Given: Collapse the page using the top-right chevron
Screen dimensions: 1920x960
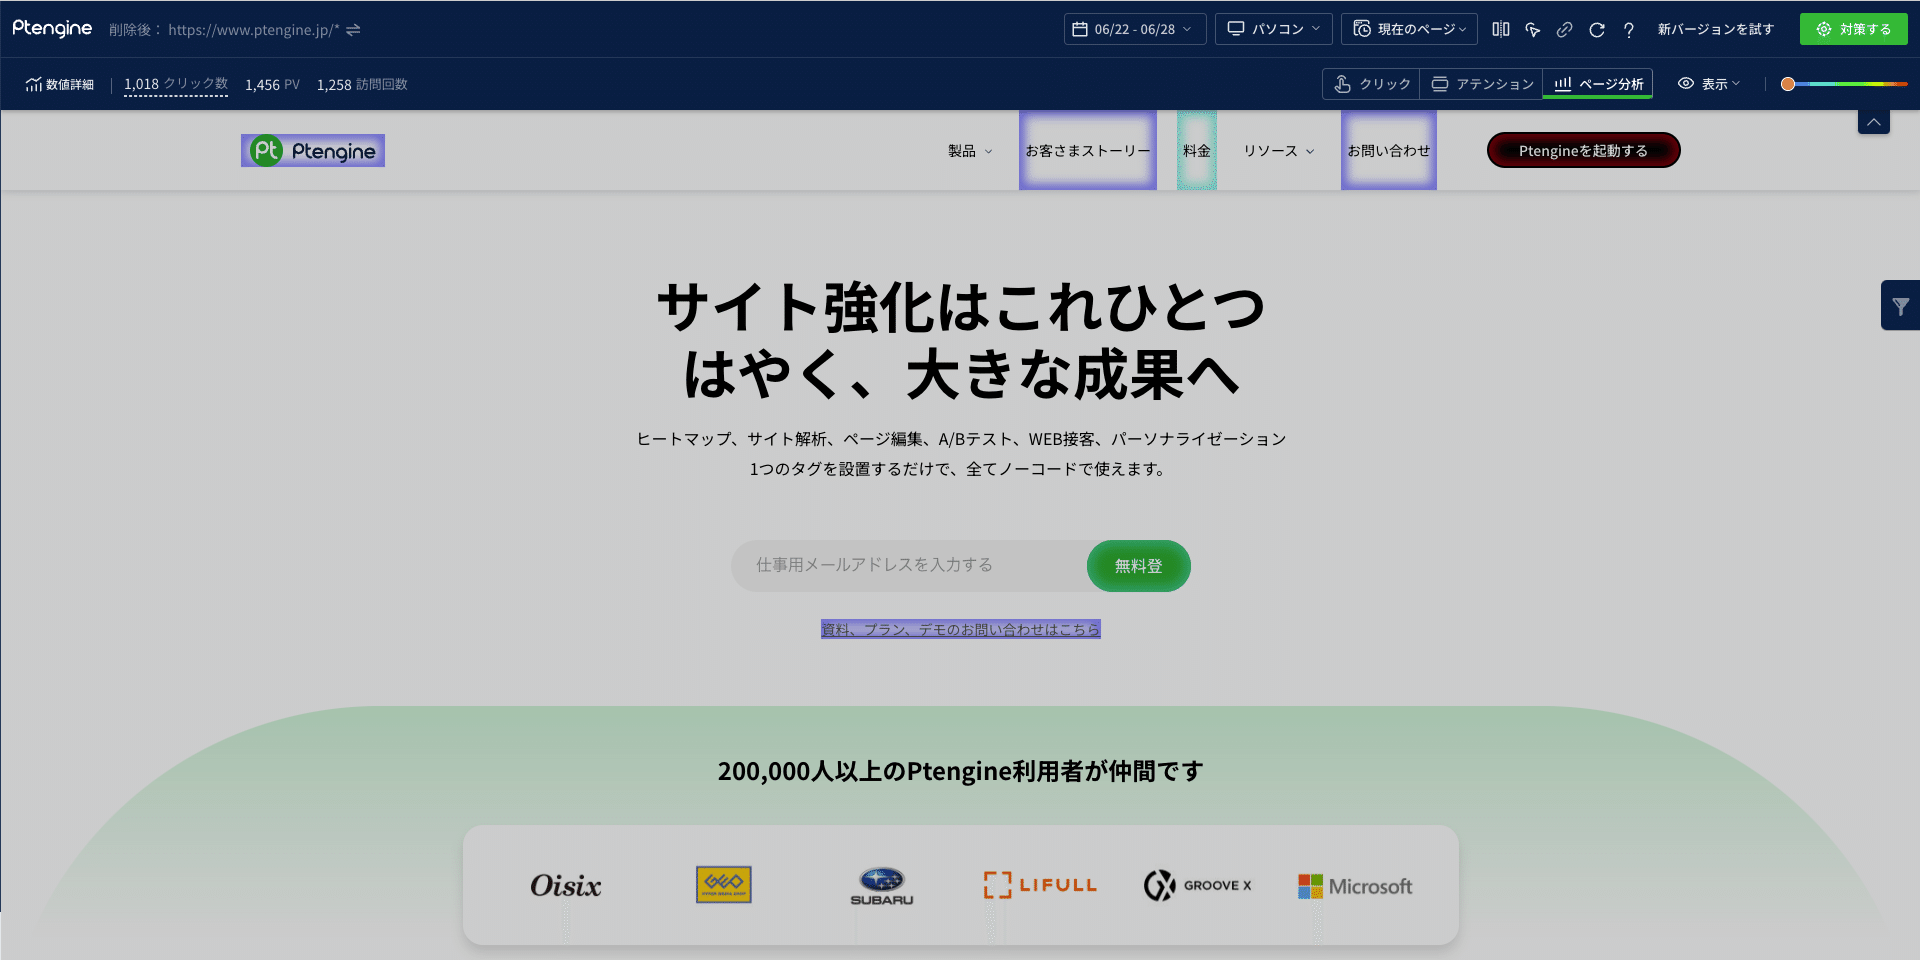Looking at the screenshot, I should pos(1874,121).
